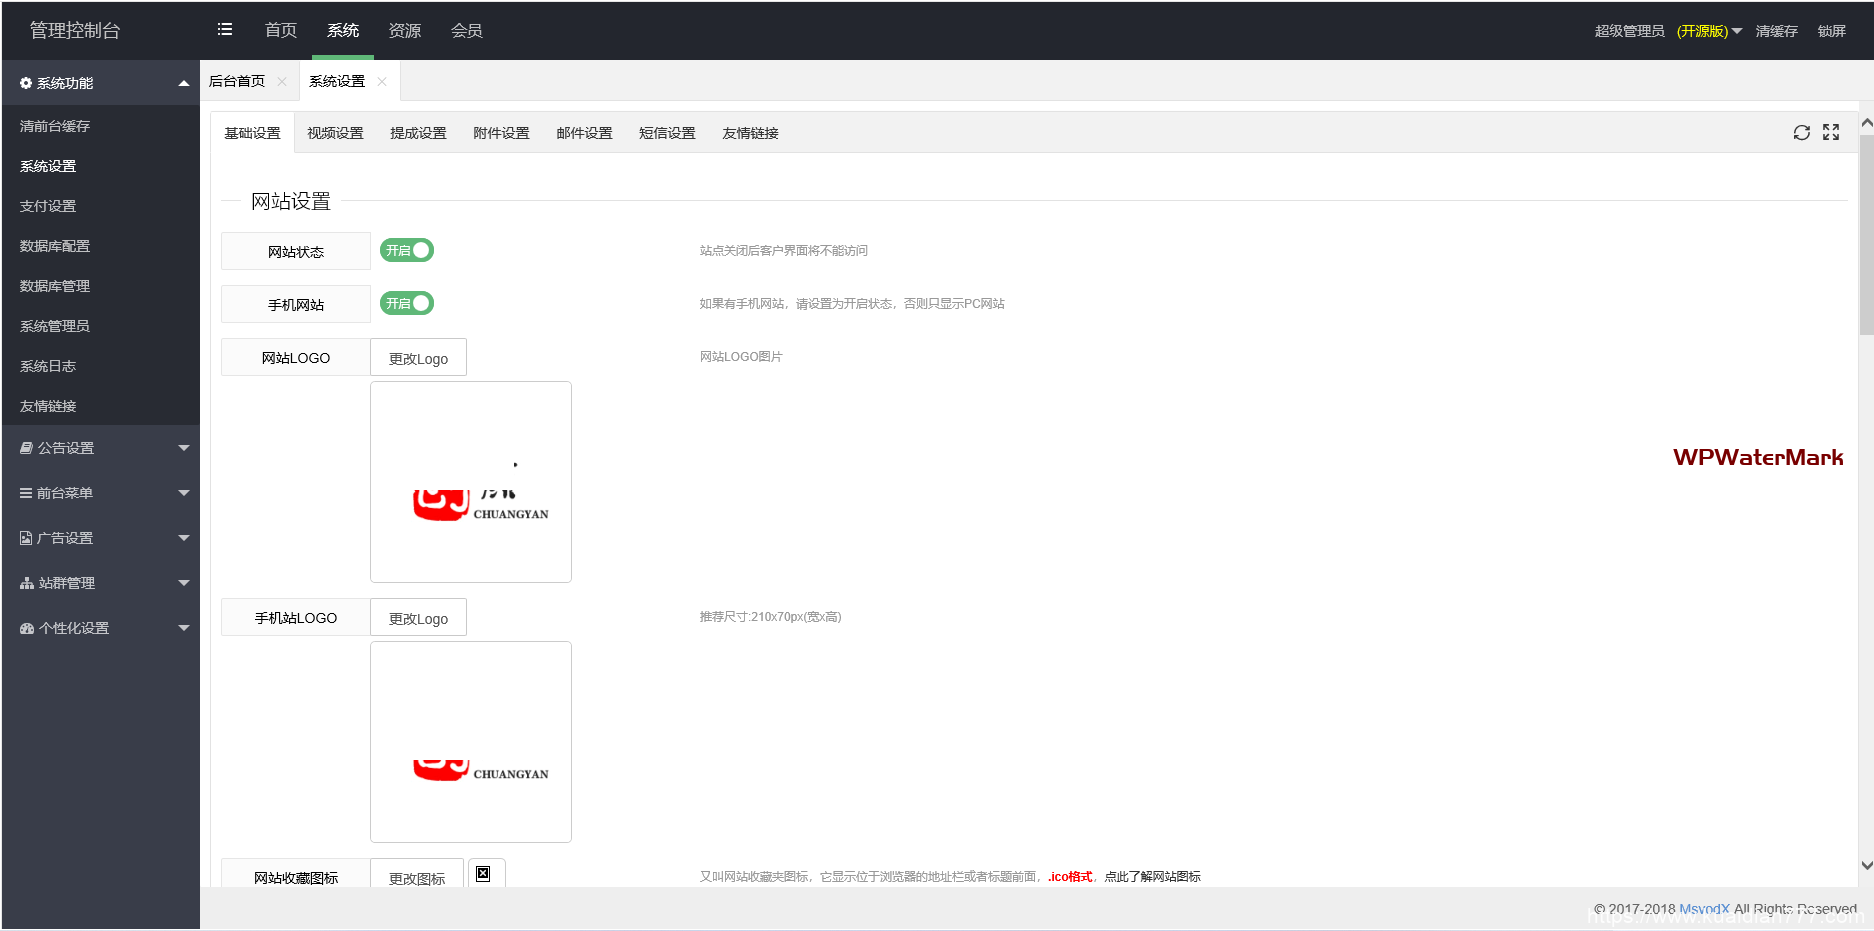The width and height of the screenshot is (1874, 931).
Task: Click the 点此了解网站图标 link
Action: [x=1152, y=877]
